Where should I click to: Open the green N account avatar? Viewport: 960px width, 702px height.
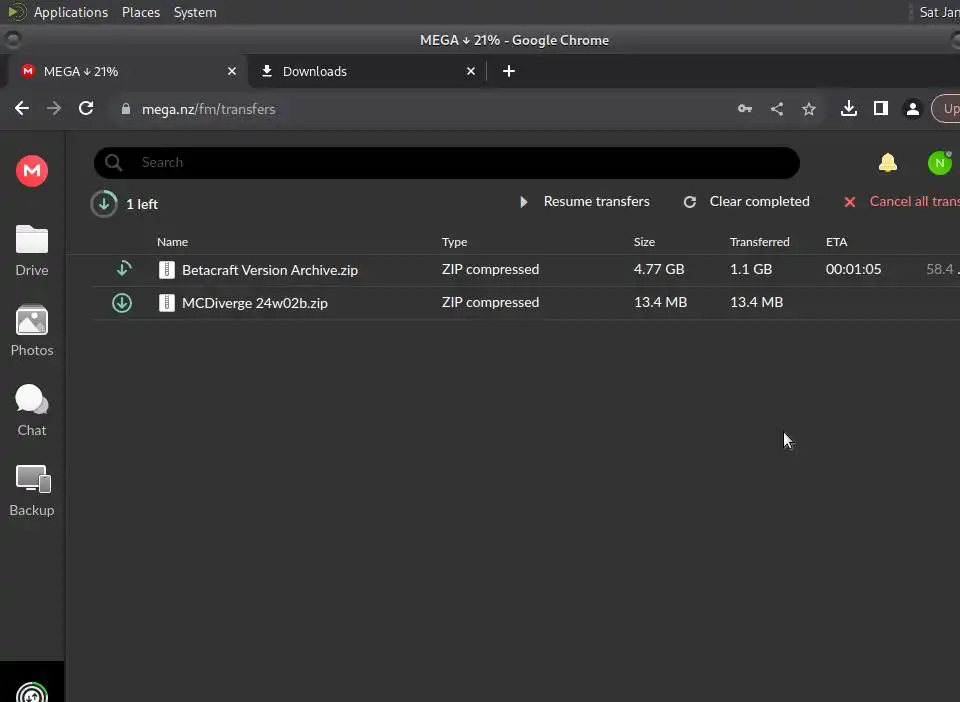pyautogui.click(x=940, y=163)
